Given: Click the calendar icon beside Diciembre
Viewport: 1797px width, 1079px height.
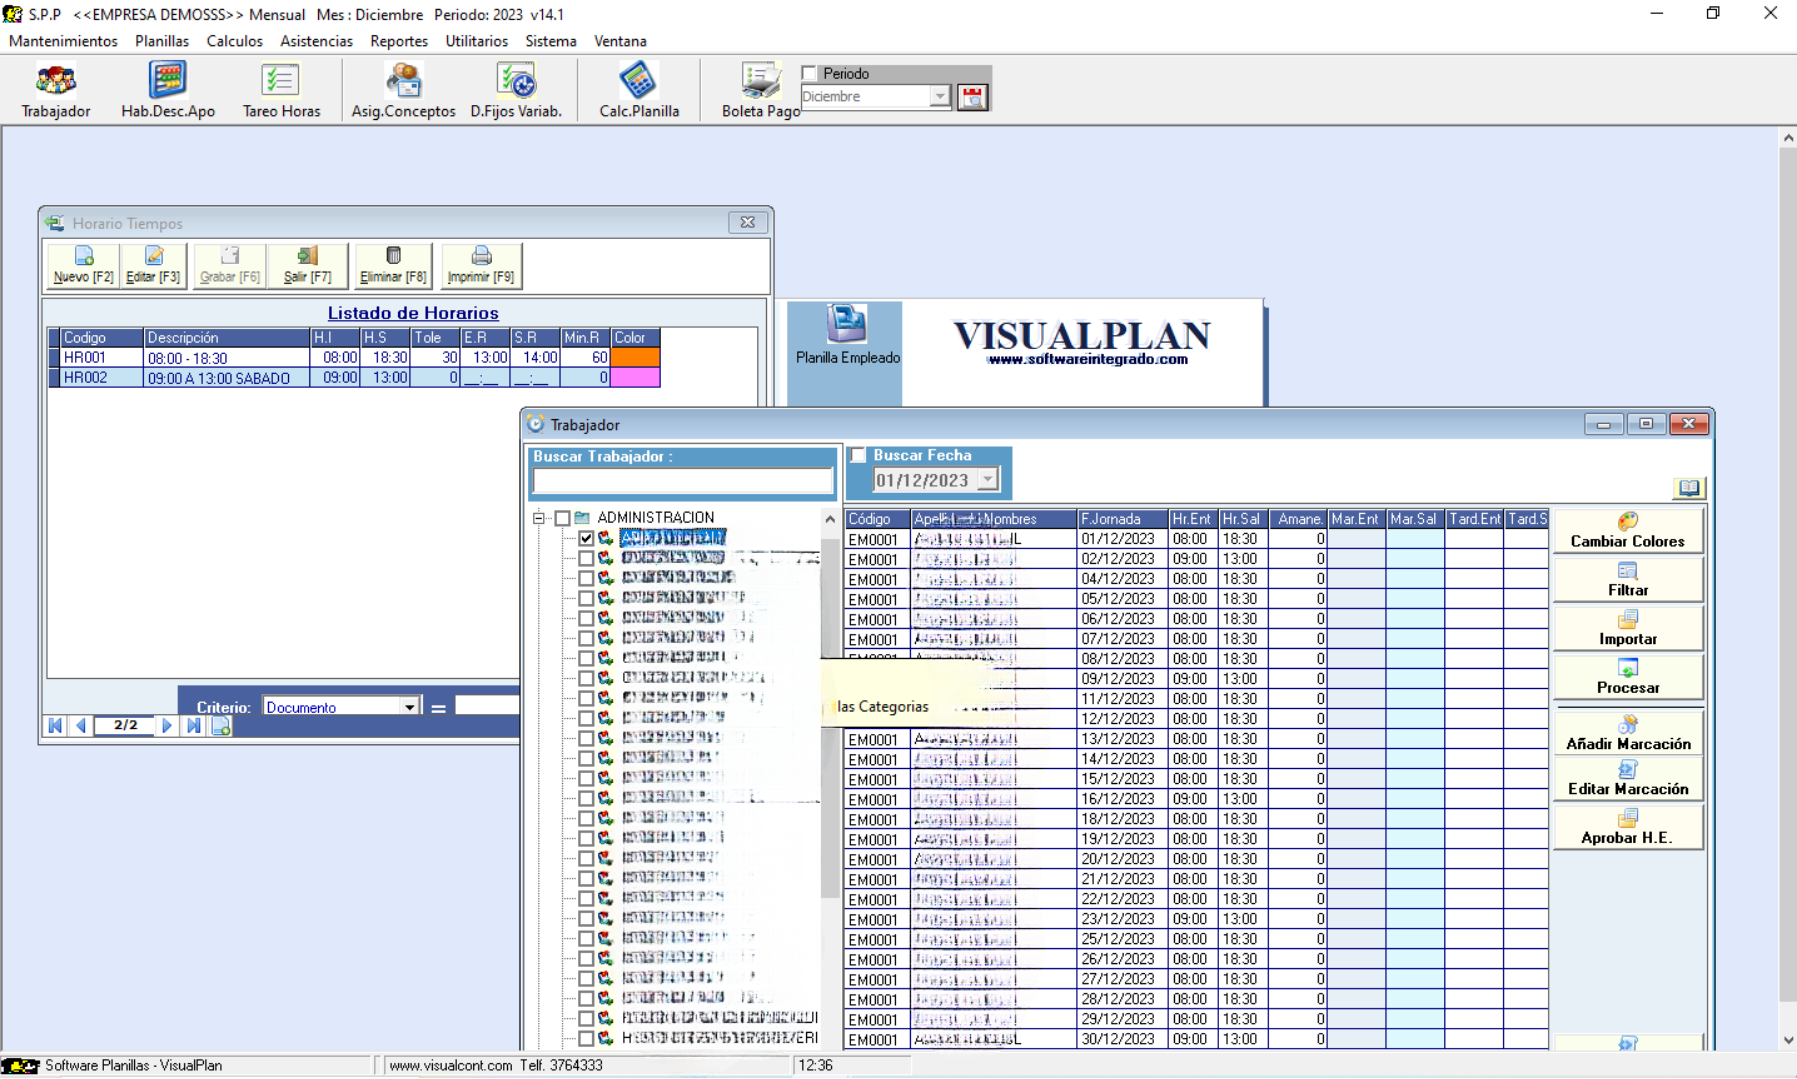Looking at the screenshot, I should [x=972, y=97].
